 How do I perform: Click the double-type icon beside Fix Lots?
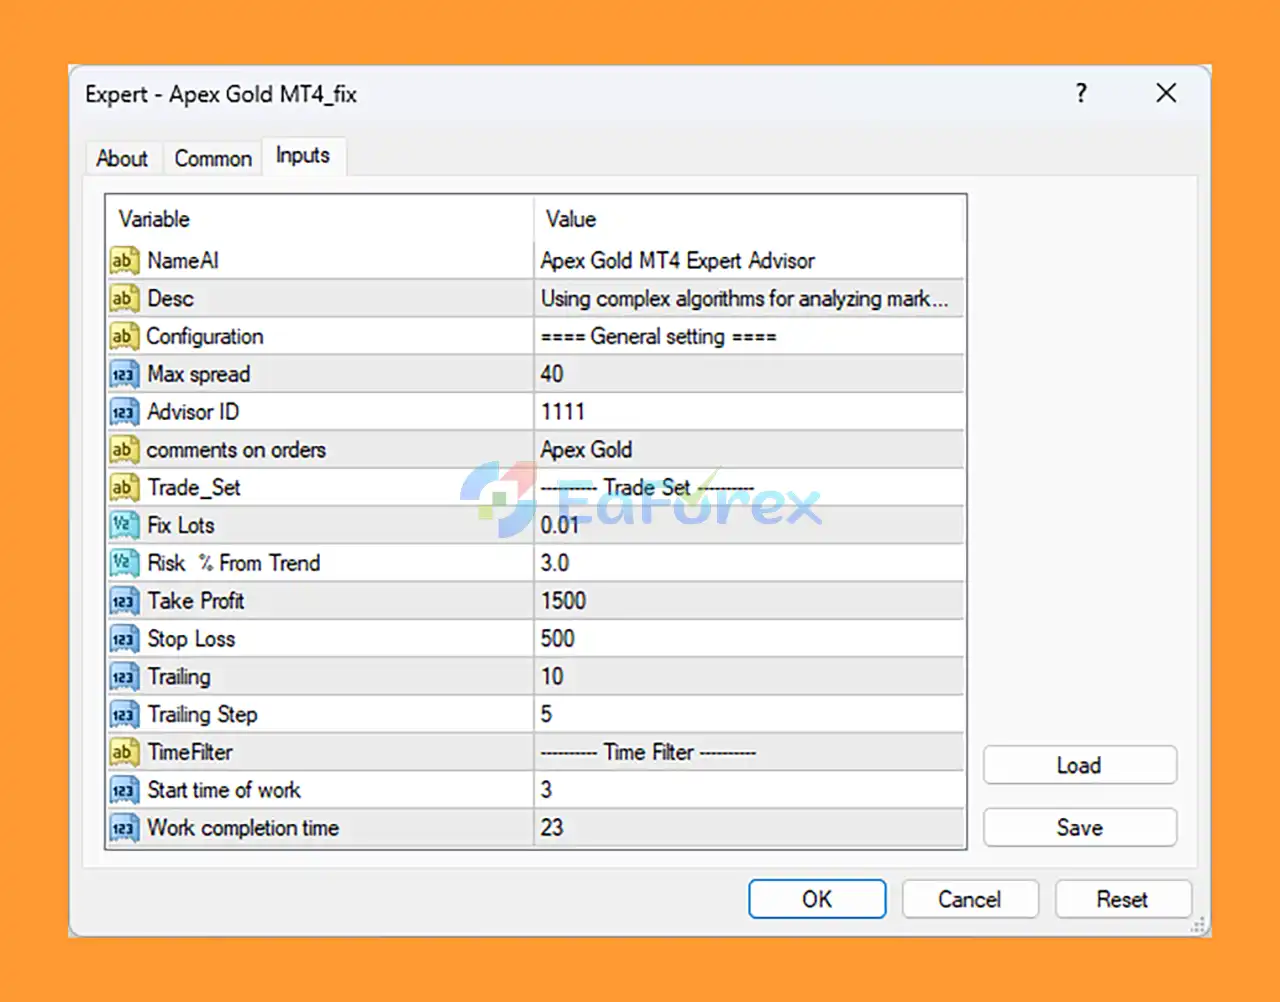click(123, 526)
